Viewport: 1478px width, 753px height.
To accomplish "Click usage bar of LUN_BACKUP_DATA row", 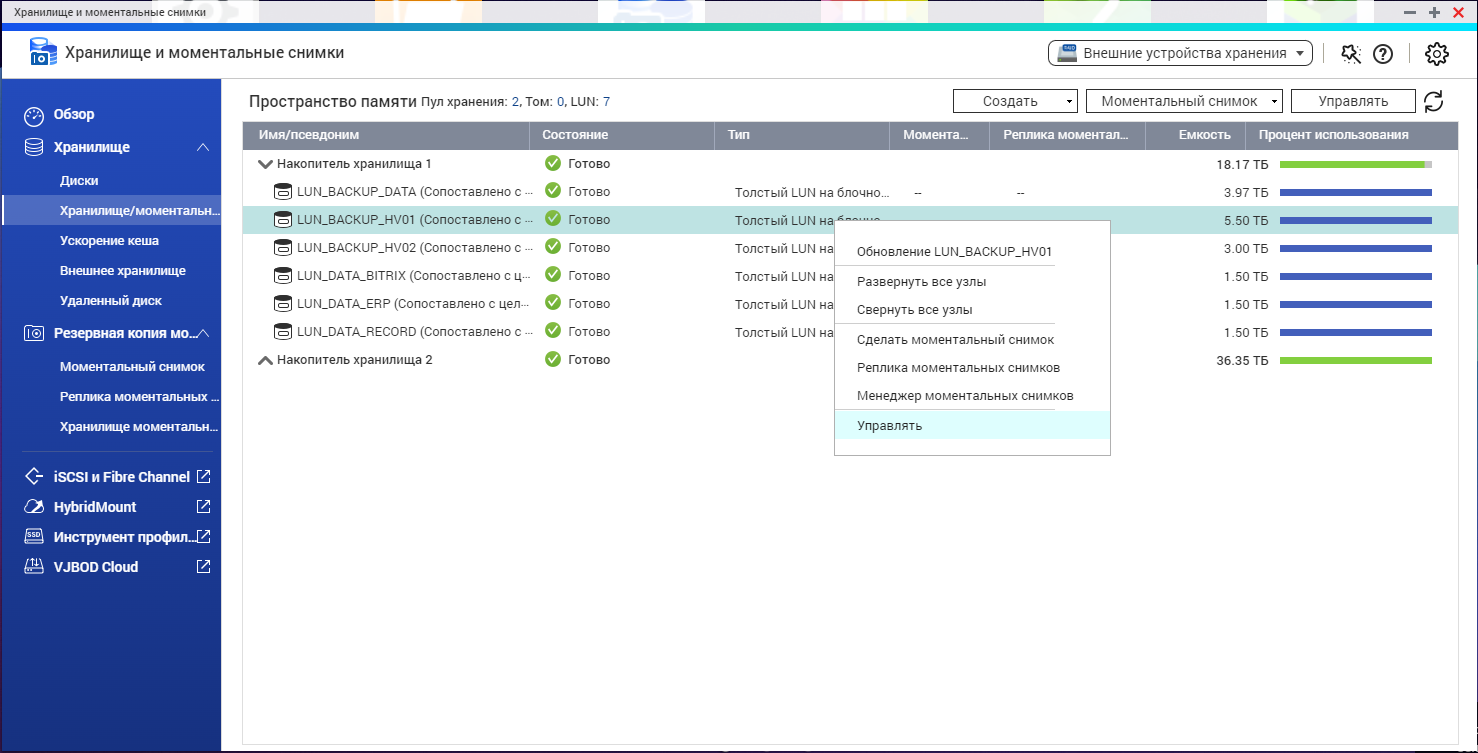I will coord(1356,192).
